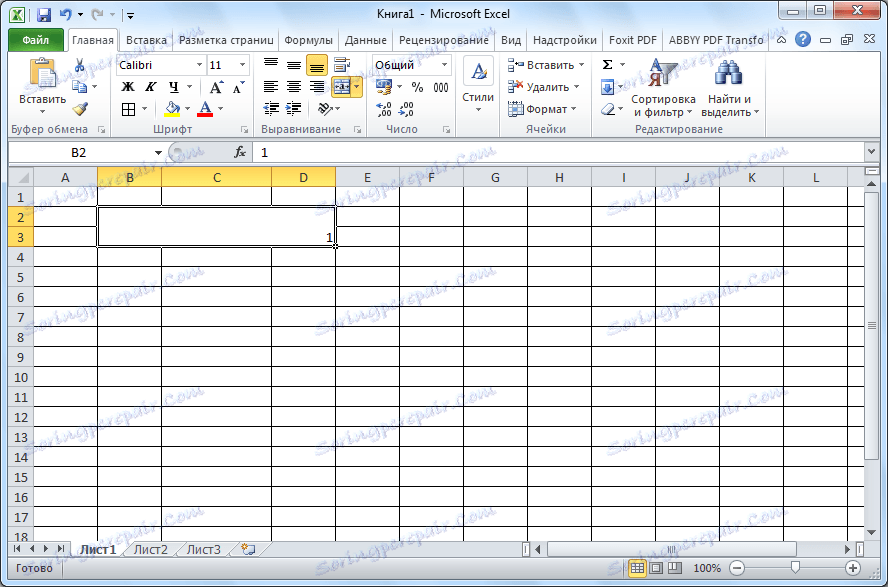This screenshot has width=888, height=587.
Task: Switch to Page Layout view in status bar
Action: [x=656, y=568]
